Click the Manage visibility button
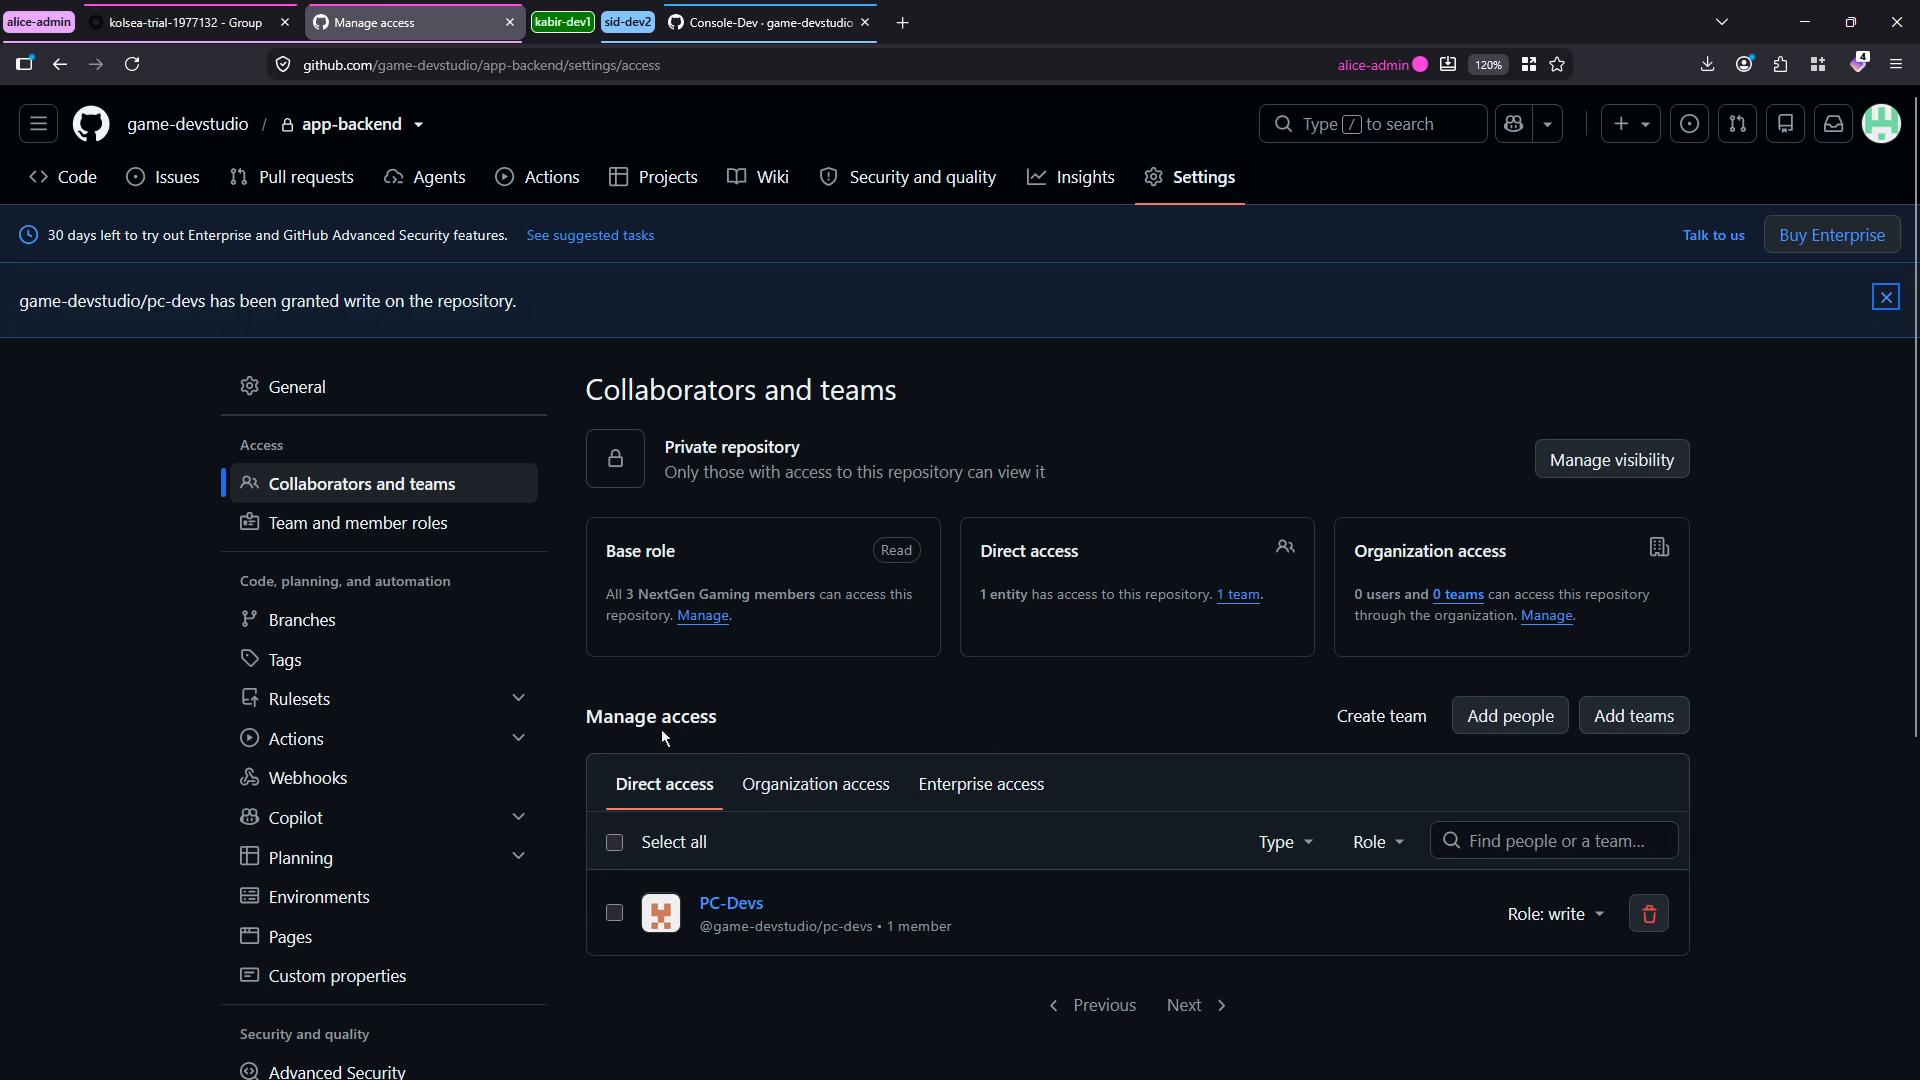Image resolution: width=1920 pixels, height=1080 pixels. [x=1611, y=460]
